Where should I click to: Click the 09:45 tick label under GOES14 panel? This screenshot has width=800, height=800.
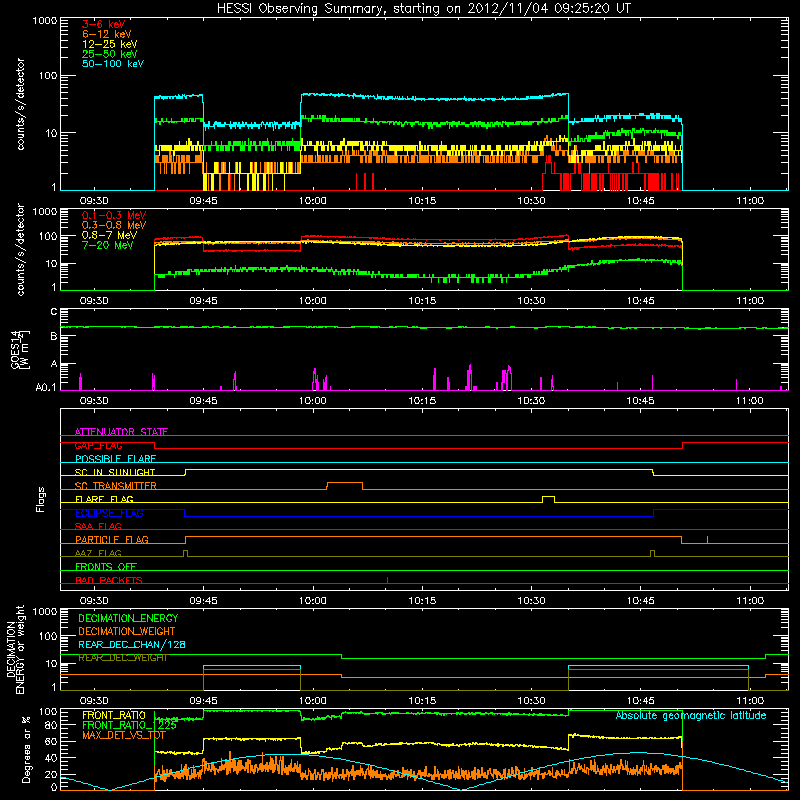[x=204, y=401]
